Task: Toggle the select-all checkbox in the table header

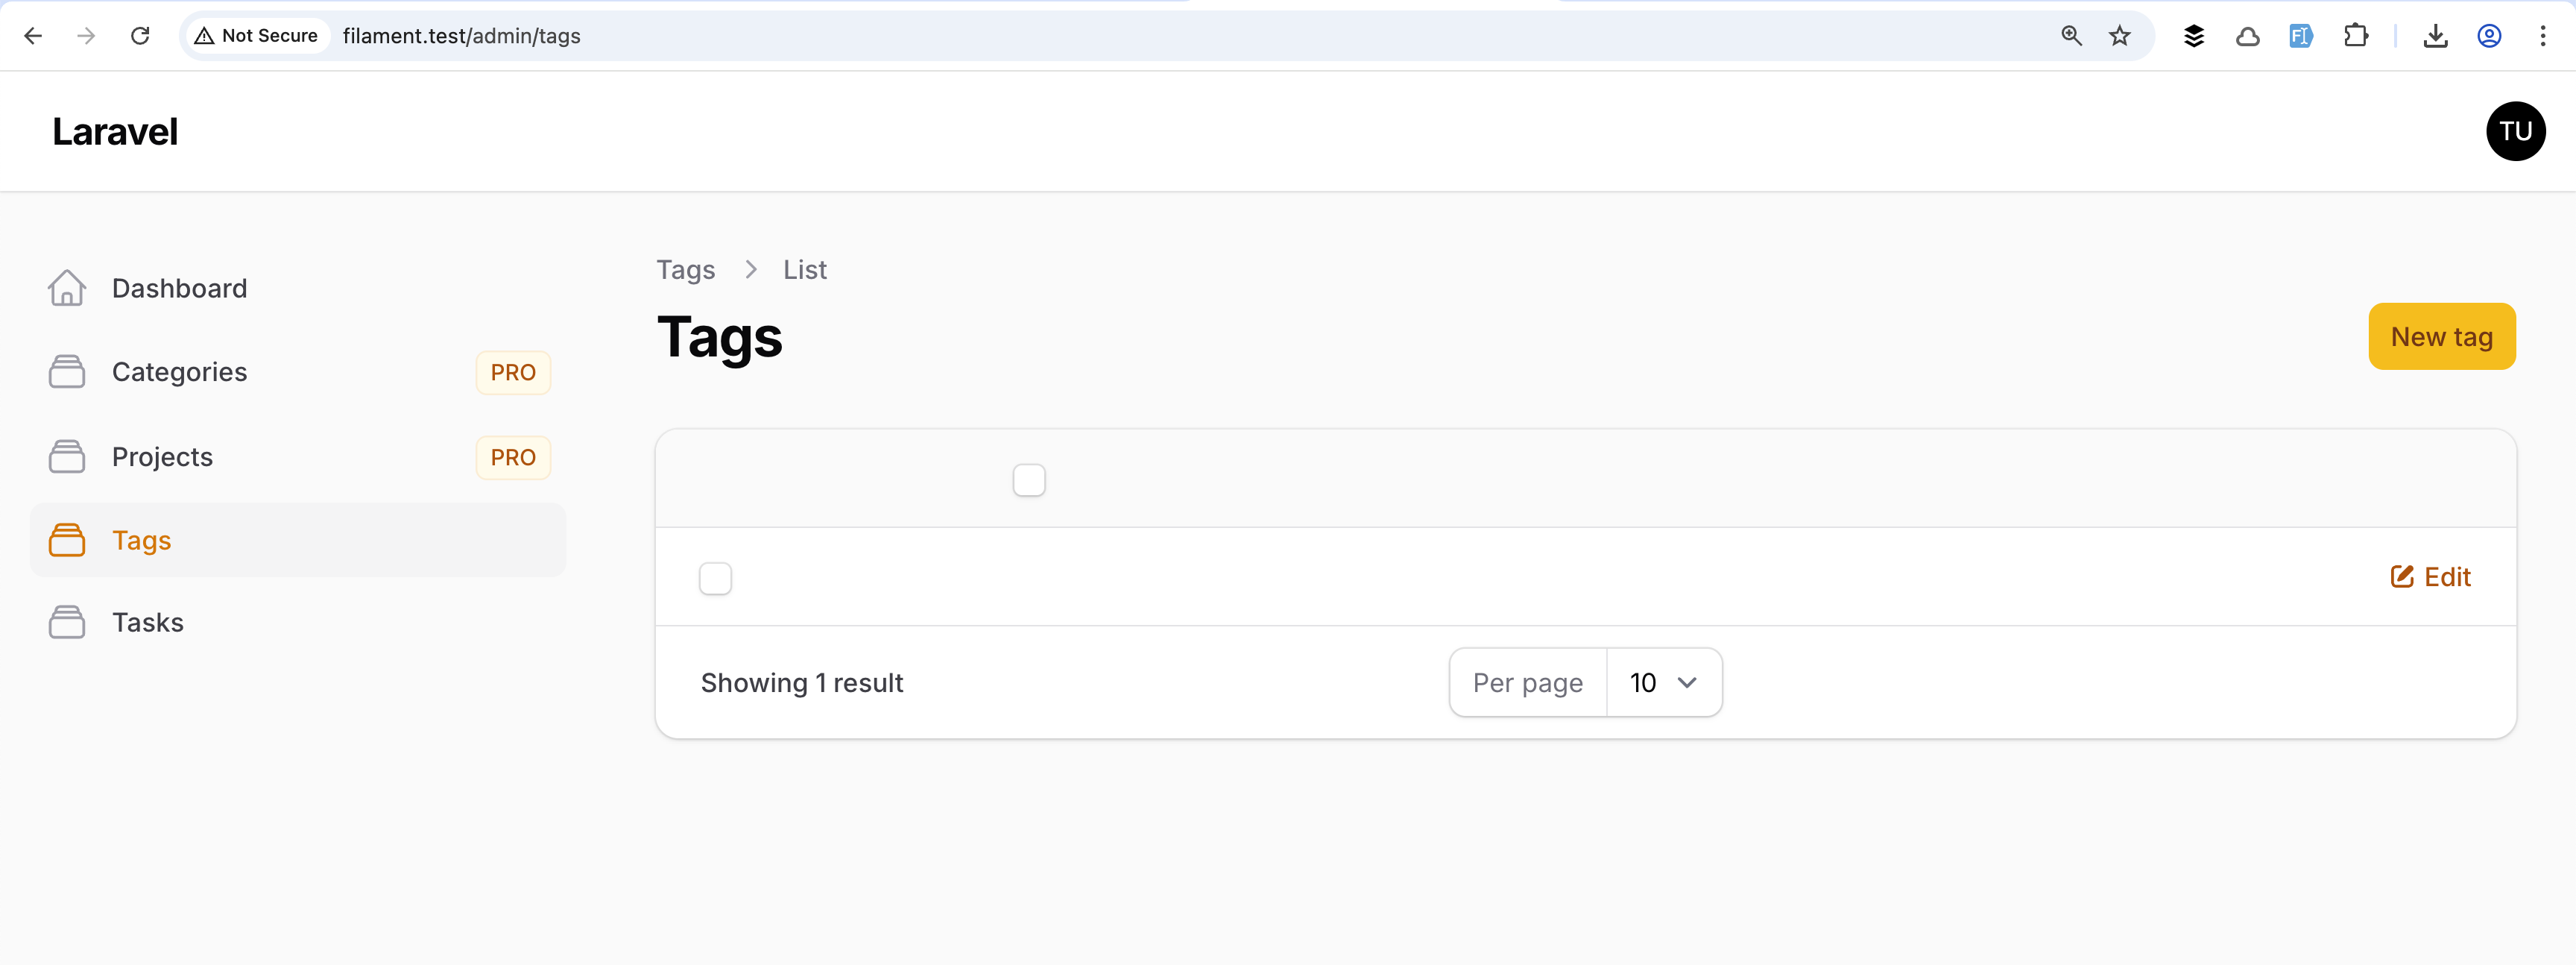Action: pyautogui.click(x=1028, y=480)
